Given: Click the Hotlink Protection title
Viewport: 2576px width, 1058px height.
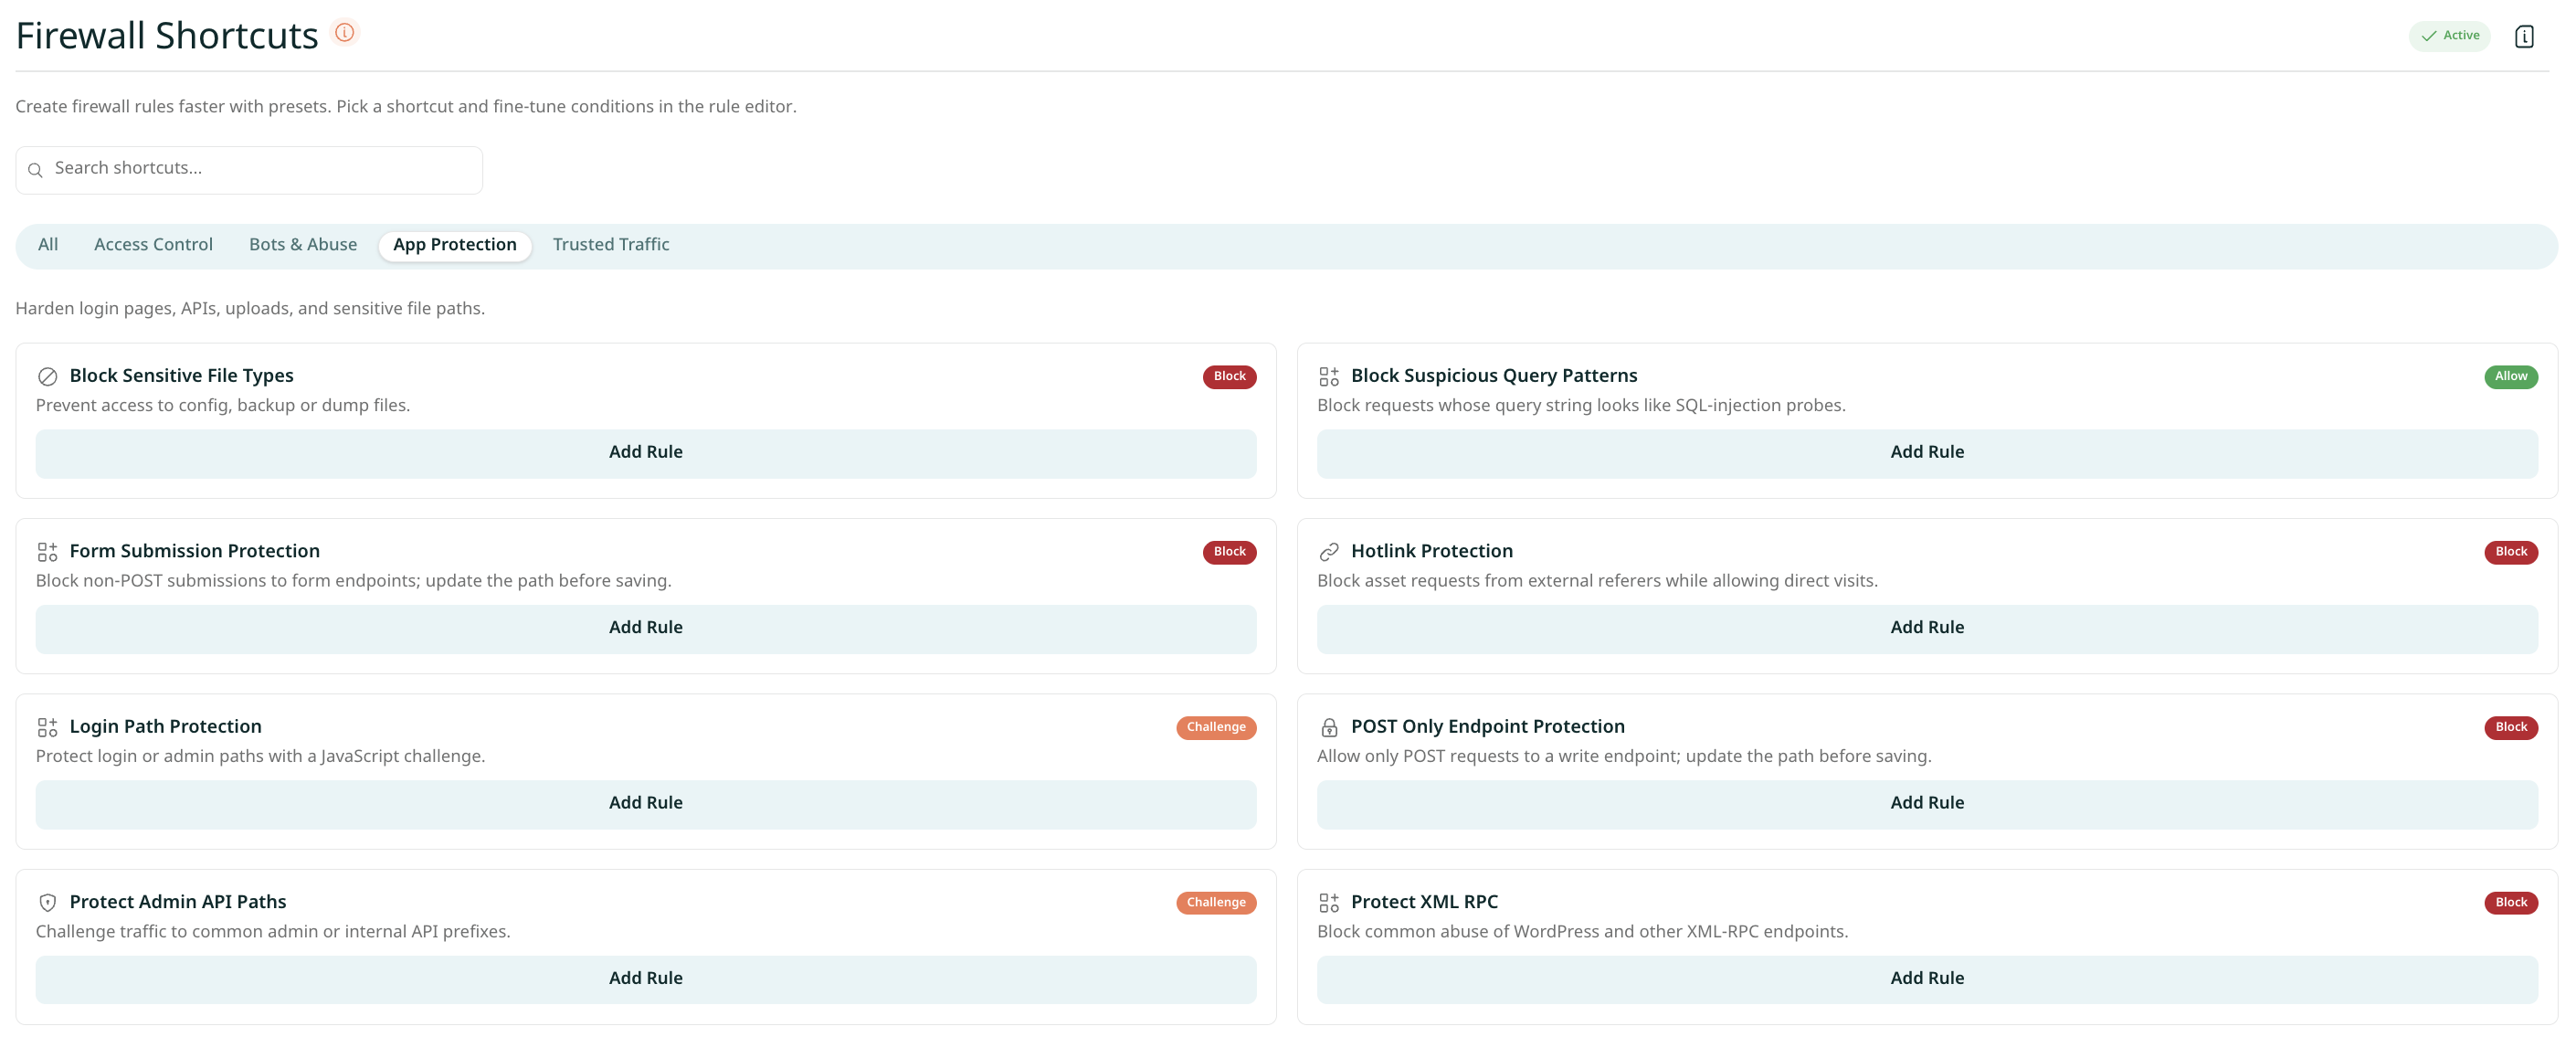Looking at the screenshot, I should (x=1431, y=551).
